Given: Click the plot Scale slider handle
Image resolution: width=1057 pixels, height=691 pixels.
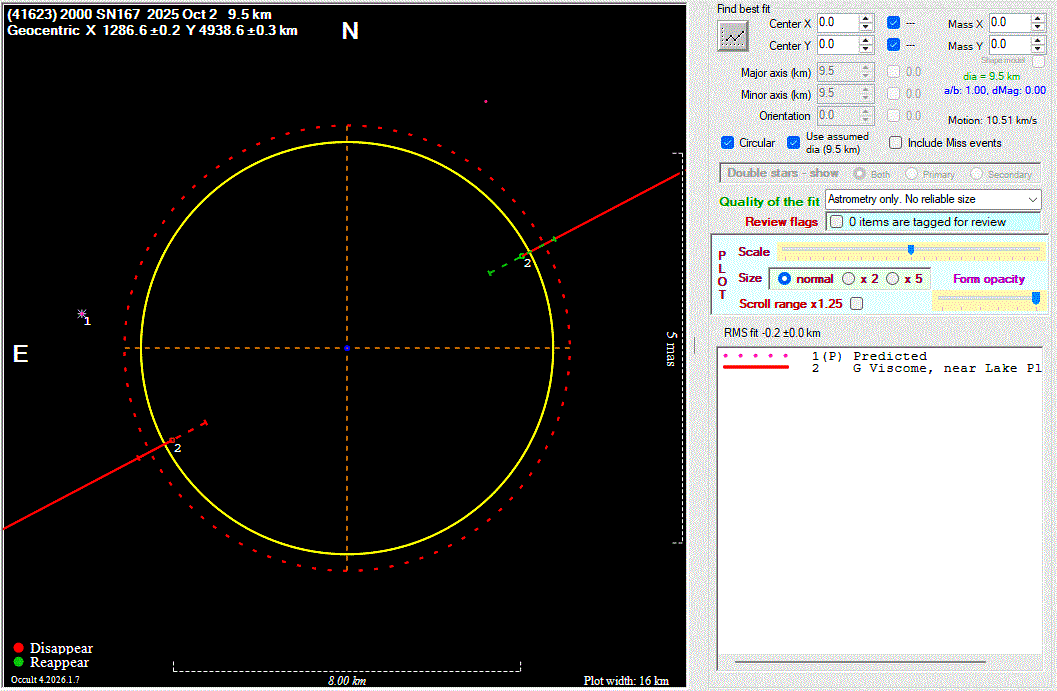Looking at the screenshot, I should [x=910, y=249].
